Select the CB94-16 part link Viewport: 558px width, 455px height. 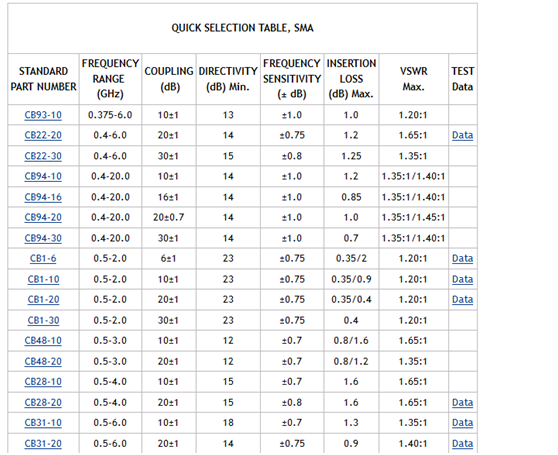pos(43,197)
